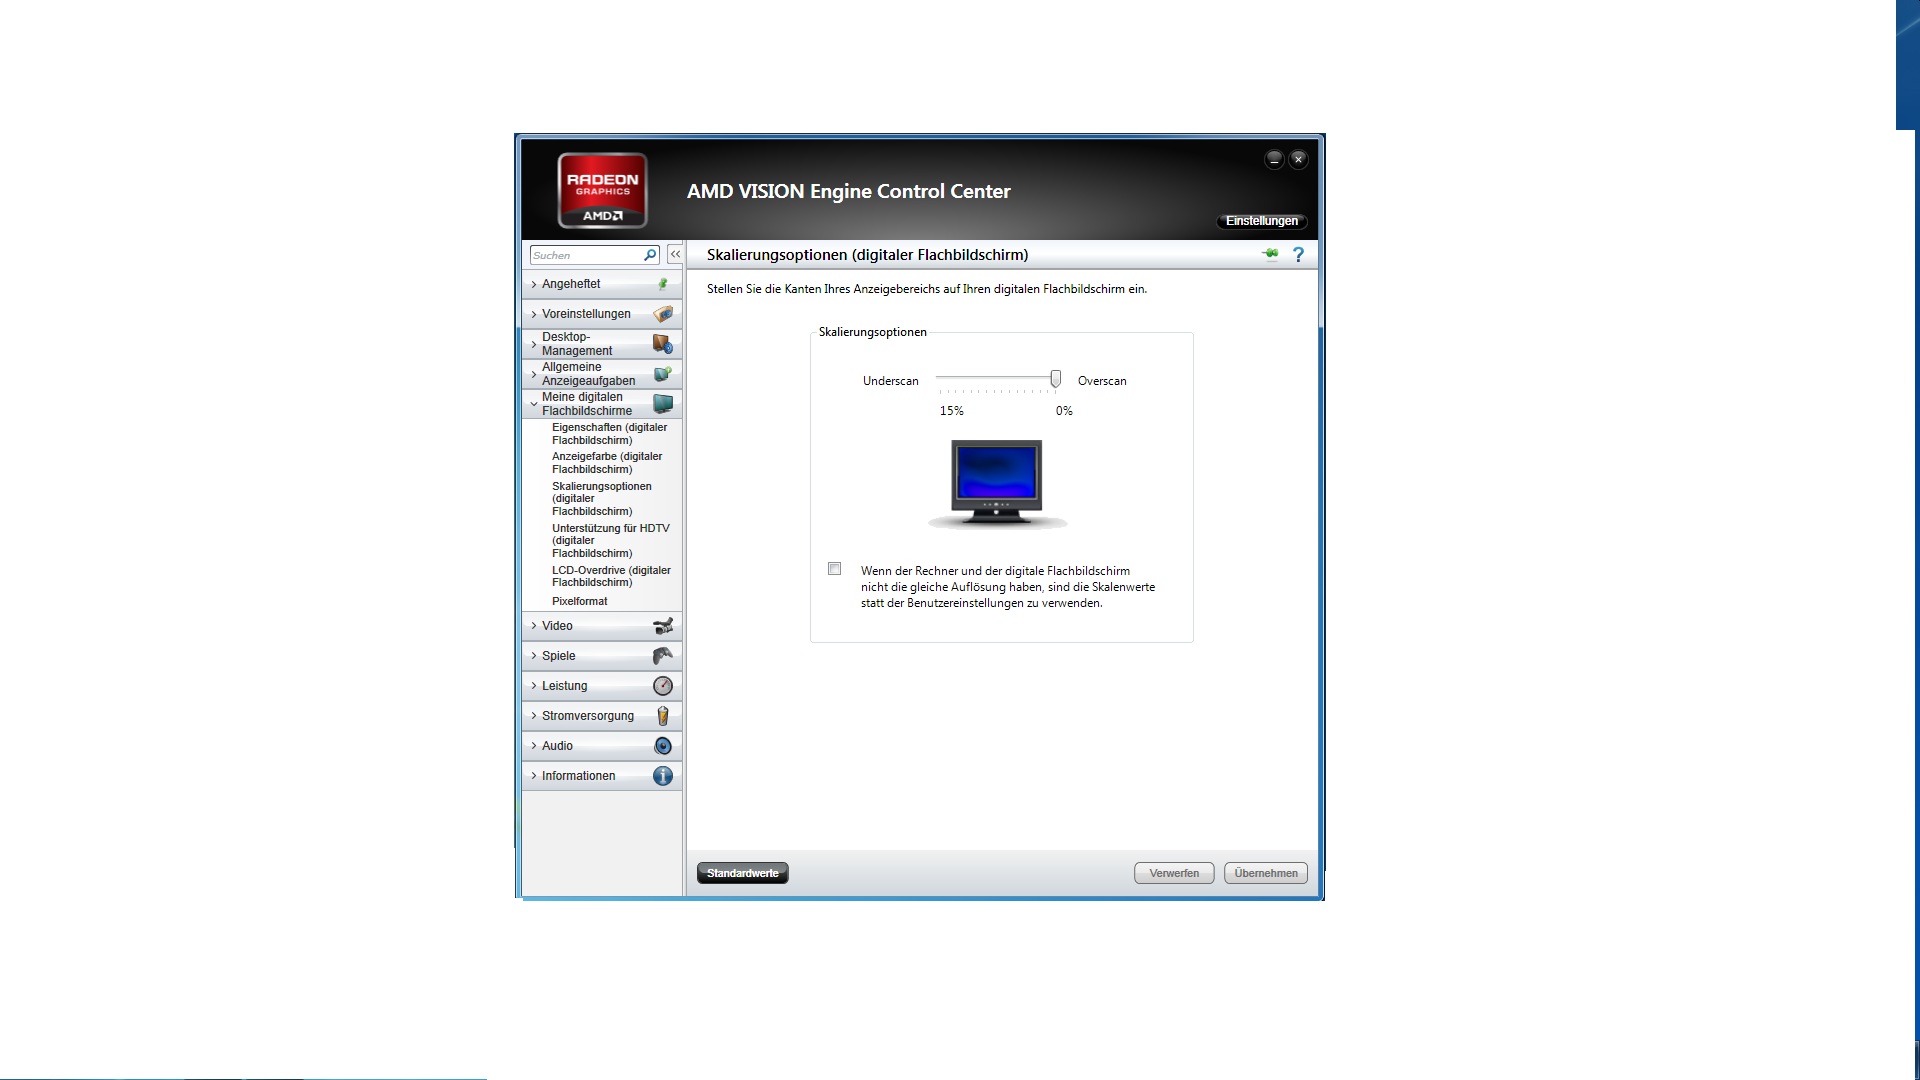Screen dimensions: 1920x1080
Task: Click the Desktop-Management icon
Action: (x=662, y=344)
